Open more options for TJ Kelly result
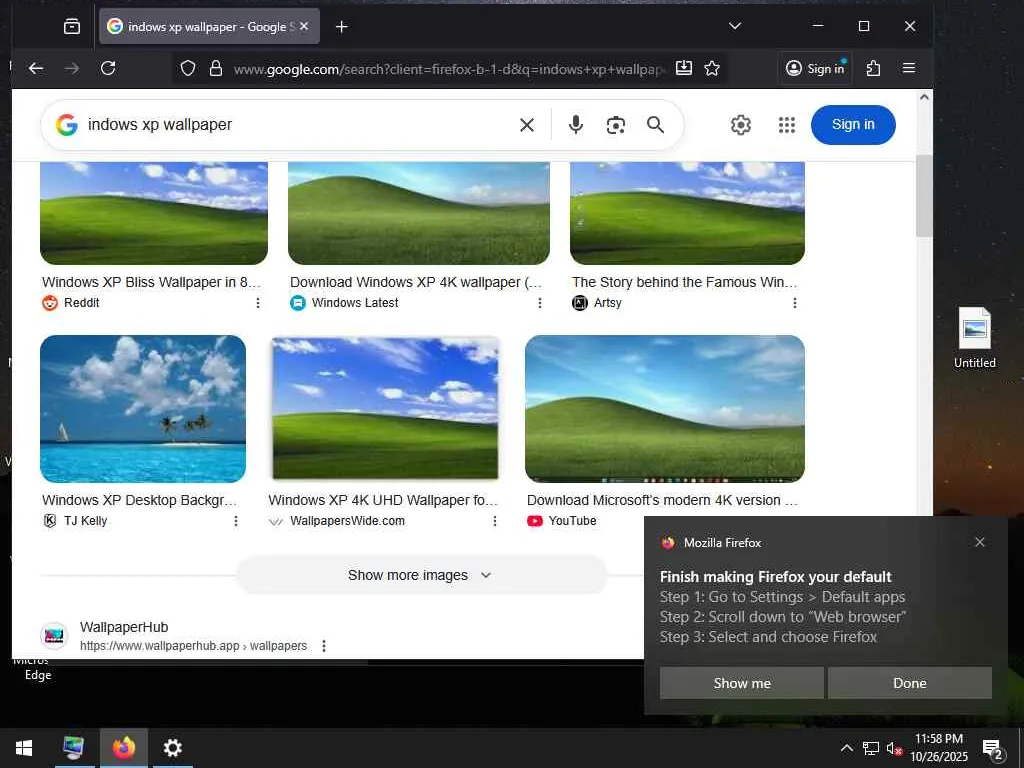 [x=236, y=521]
